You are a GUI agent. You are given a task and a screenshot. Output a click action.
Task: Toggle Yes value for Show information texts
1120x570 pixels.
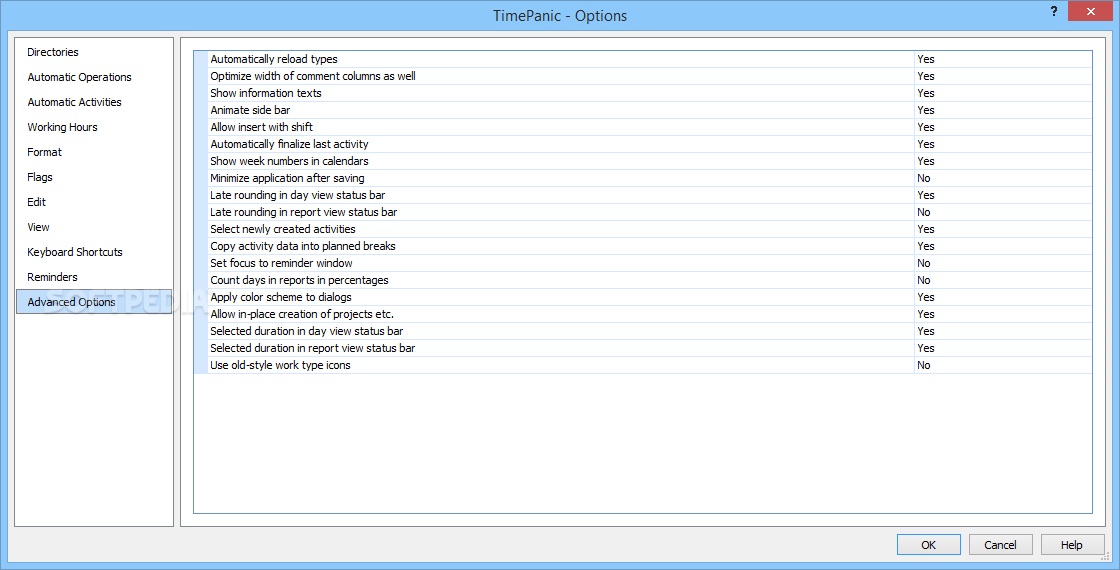point(1003,93)
